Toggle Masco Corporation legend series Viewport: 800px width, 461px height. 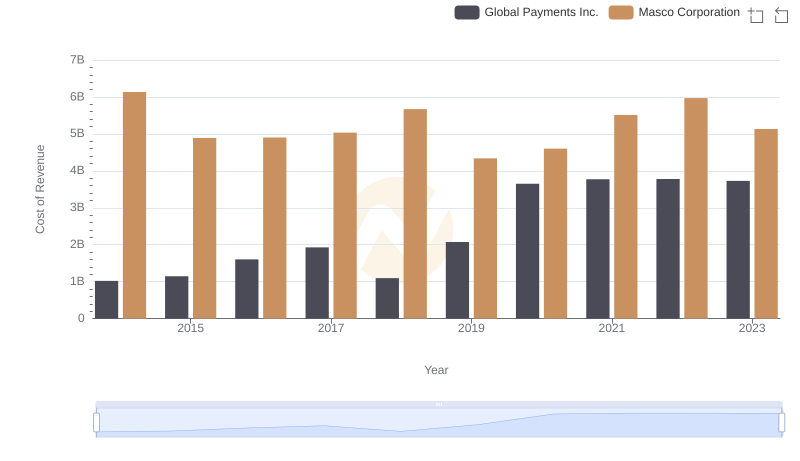tap(674, 12)
